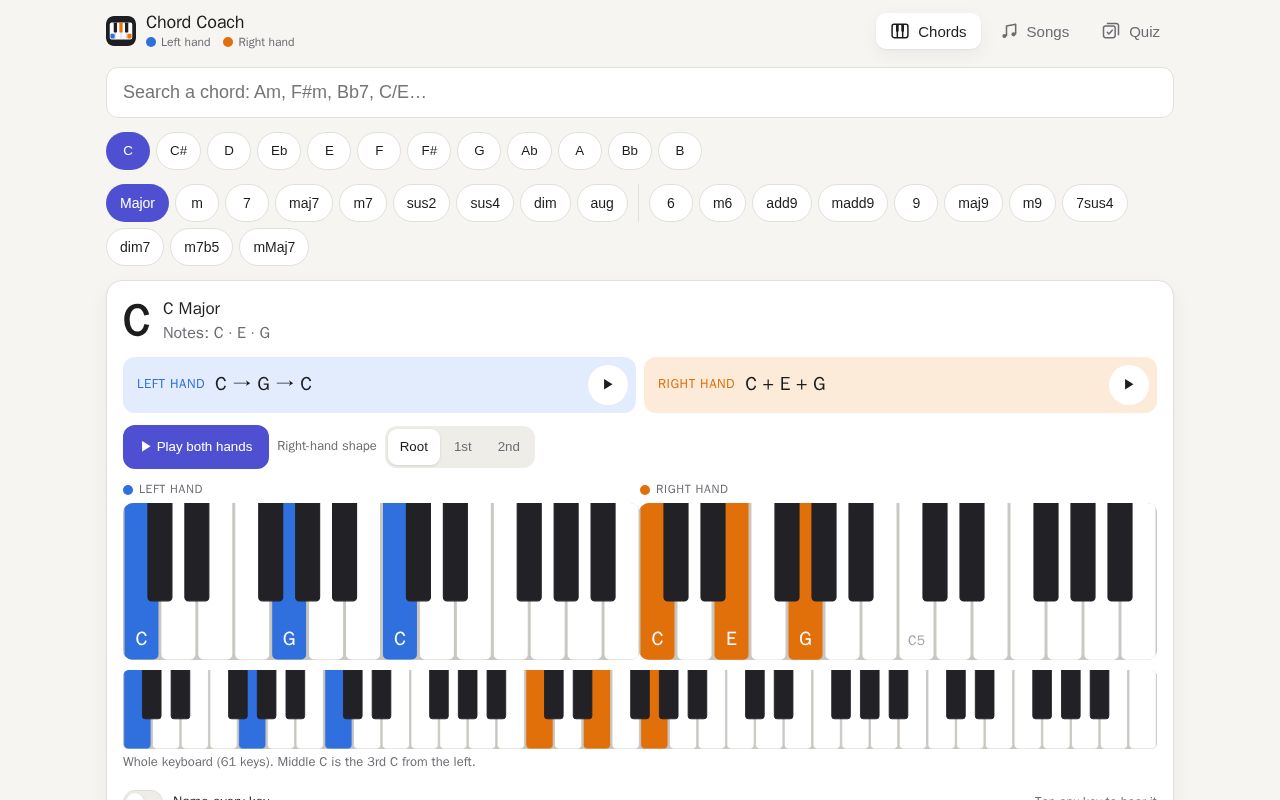Screen dimensions: 1280x800
Task: Switch to the Songs tab
Action: point(1035,31)
